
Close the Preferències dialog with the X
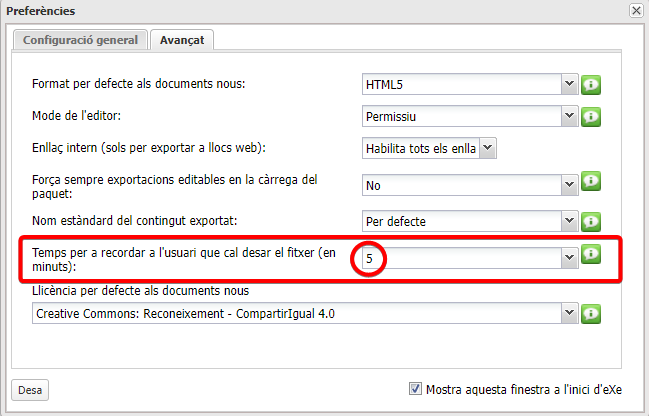pos(636,10)
